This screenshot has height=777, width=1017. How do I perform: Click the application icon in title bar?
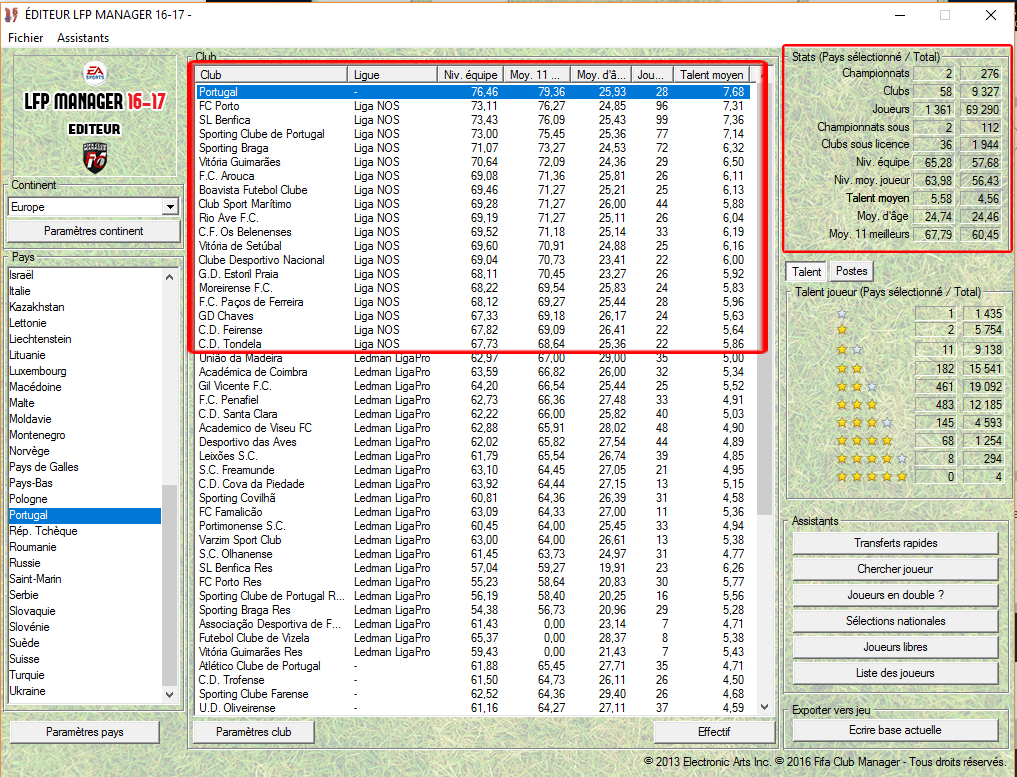pos(11,14)
